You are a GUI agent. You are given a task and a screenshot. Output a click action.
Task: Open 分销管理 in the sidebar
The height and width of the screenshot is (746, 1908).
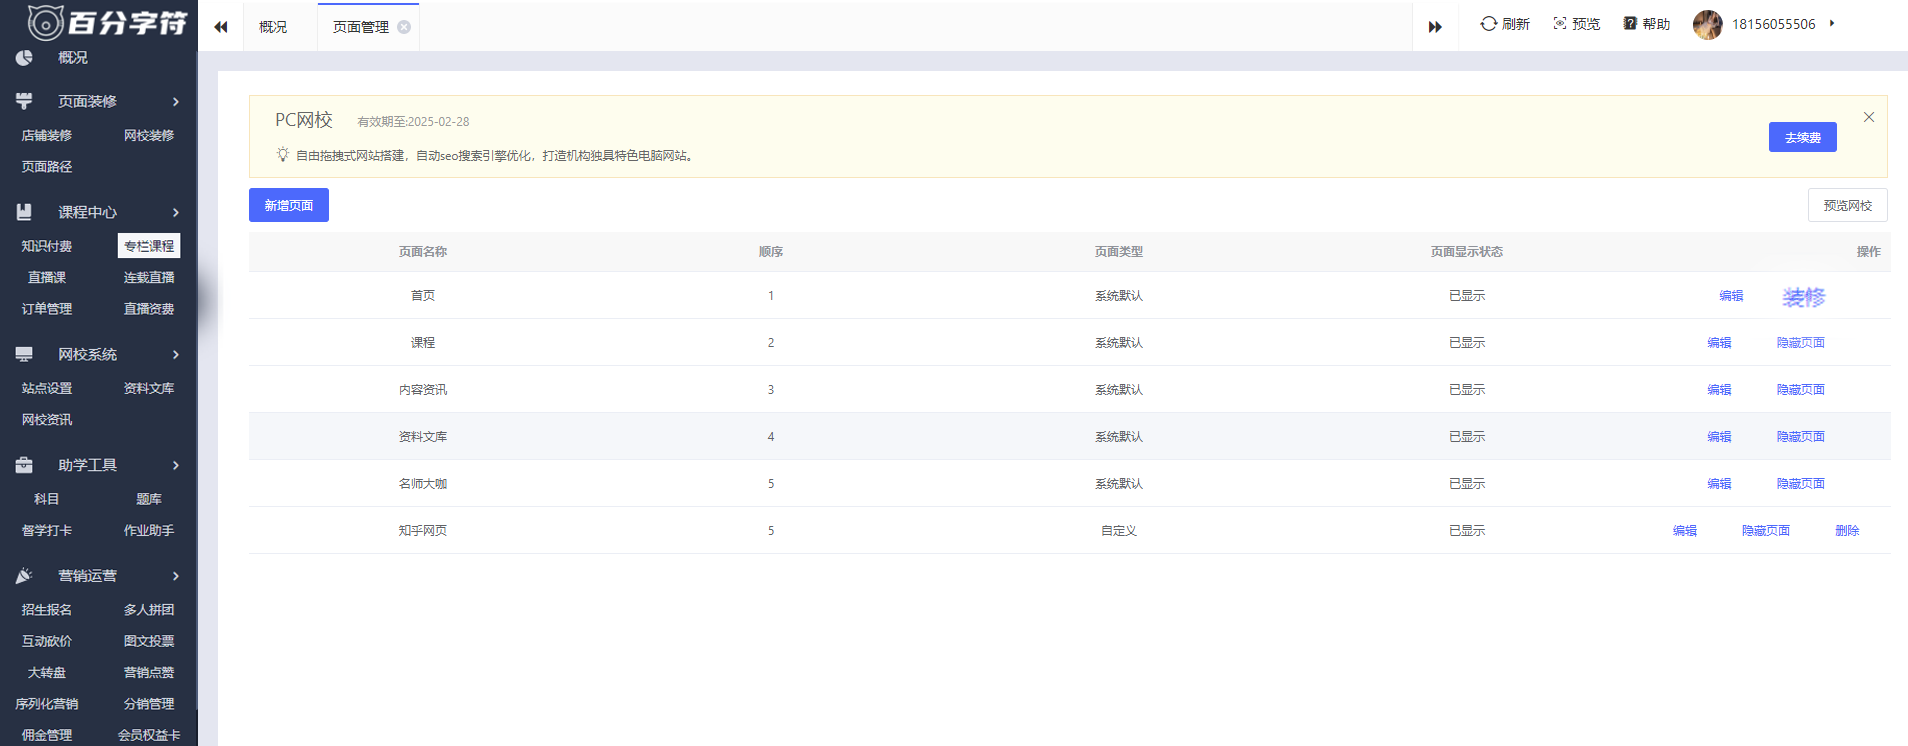coord(149,704)
